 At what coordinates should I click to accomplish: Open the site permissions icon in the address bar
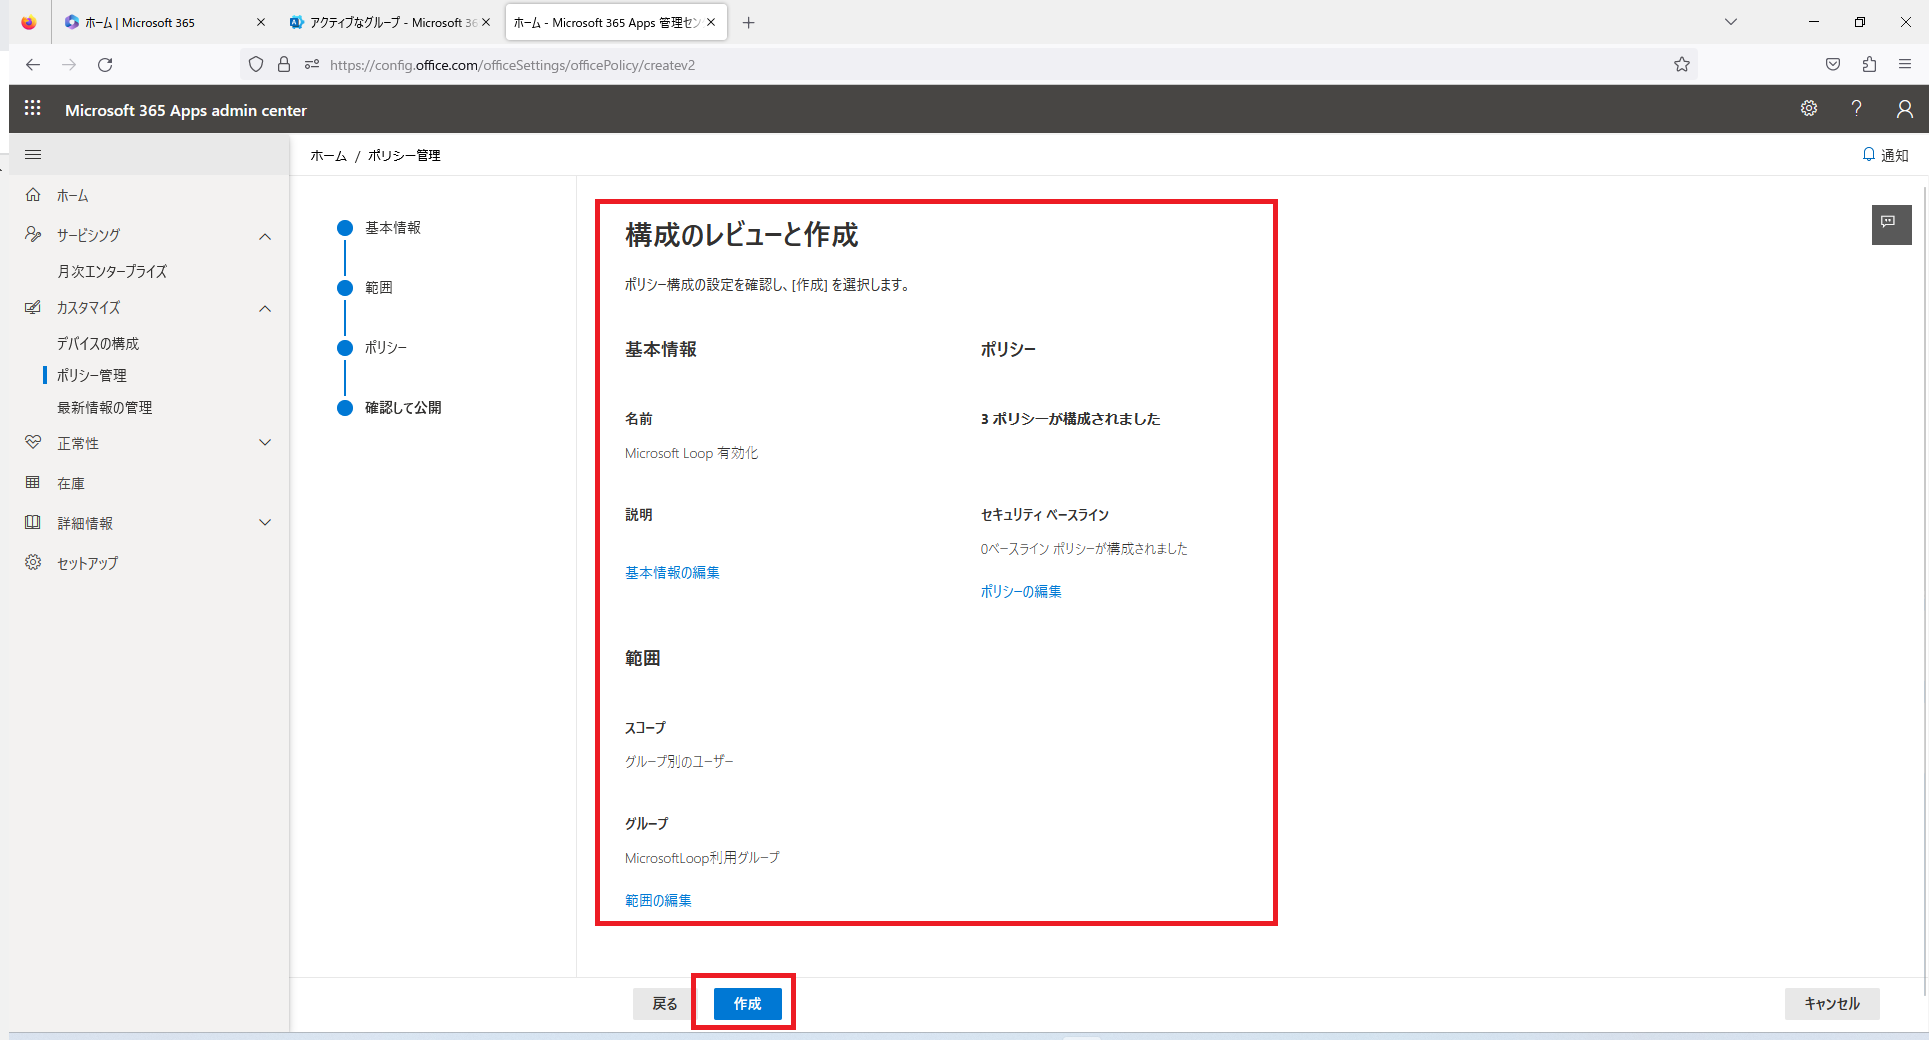pos(312,64)
